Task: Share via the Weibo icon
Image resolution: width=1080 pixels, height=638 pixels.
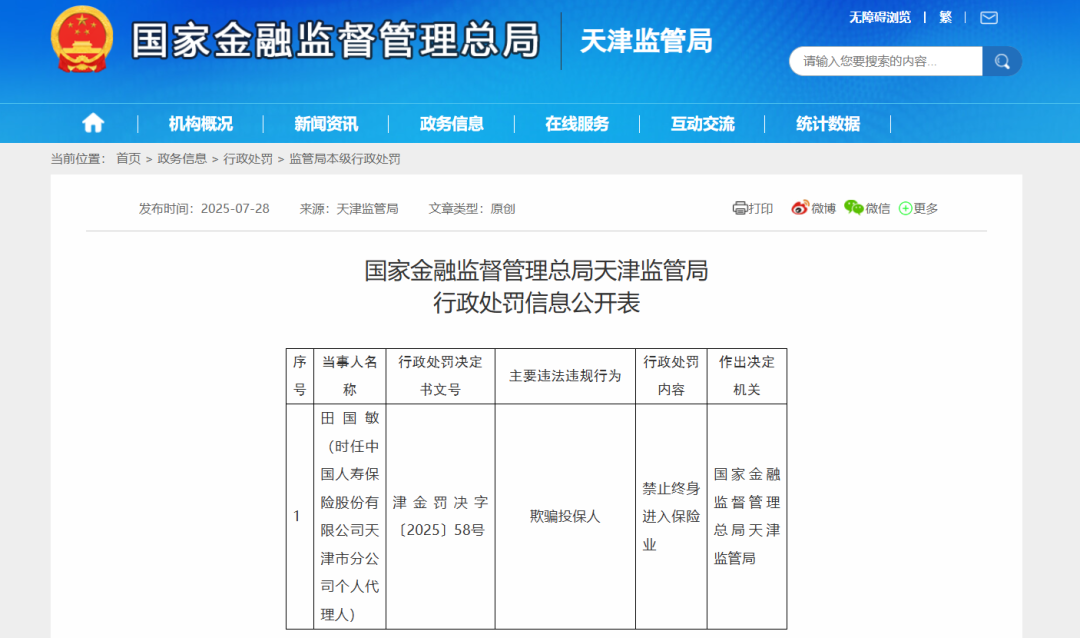Action: tap(800, 208)
